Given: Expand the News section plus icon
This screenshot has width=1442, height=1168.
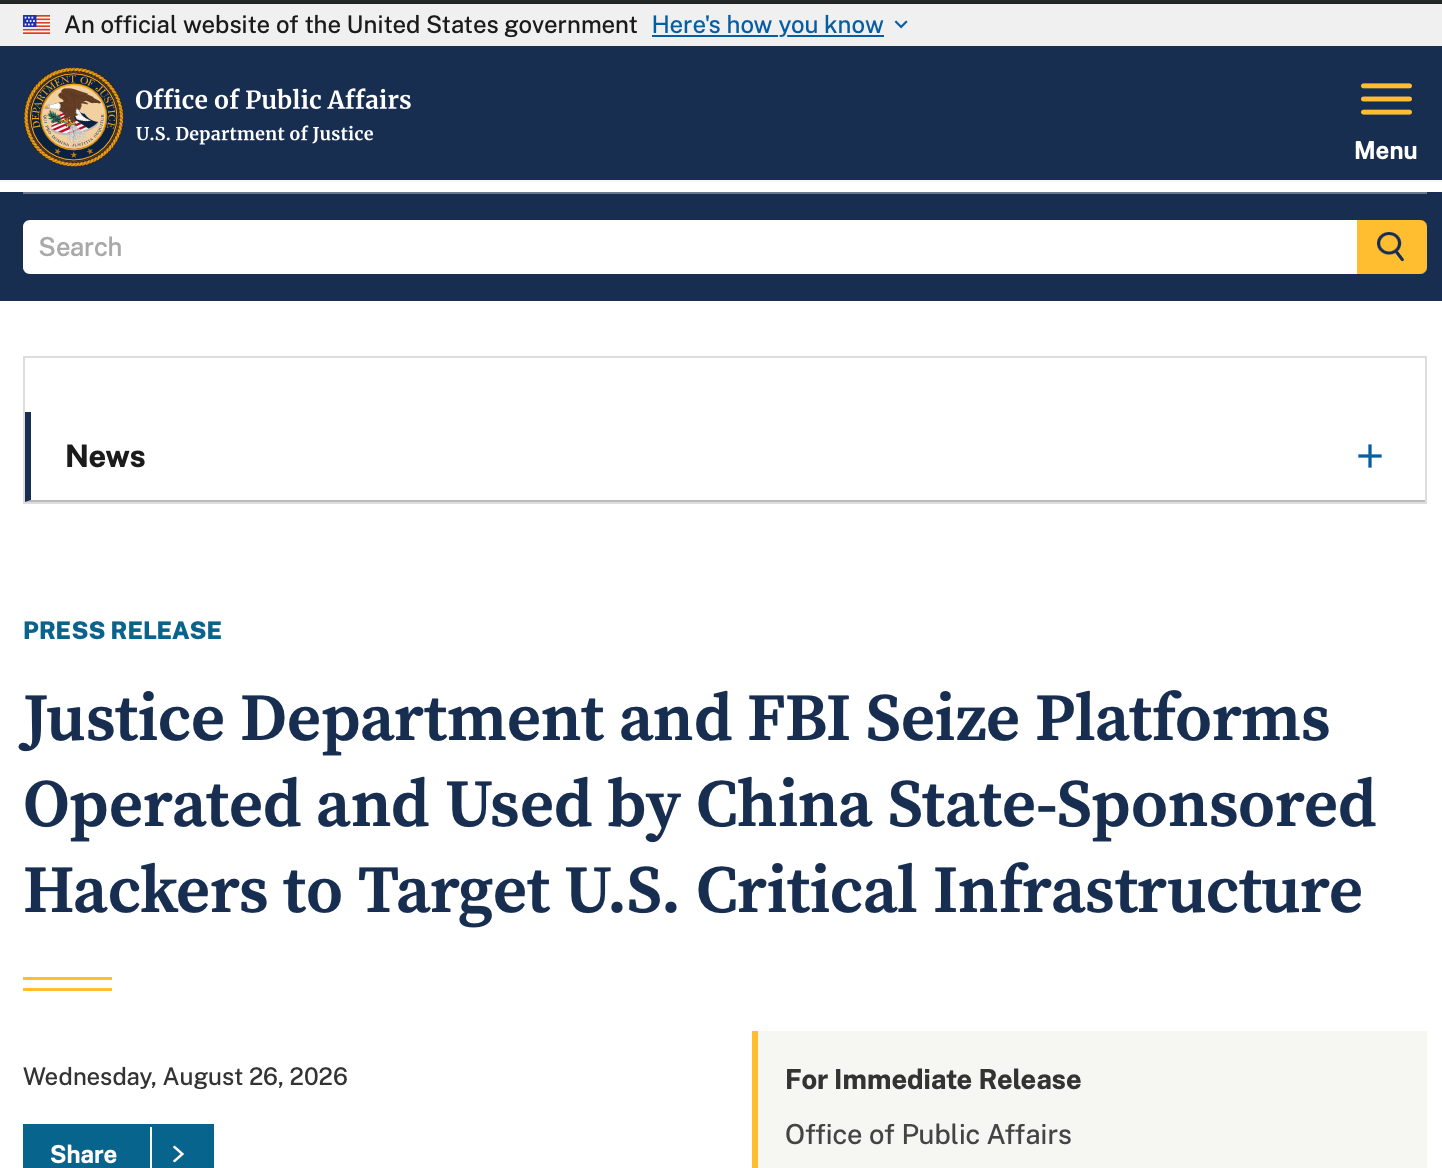Looking at the screenshot, I should coord(1370,457).
